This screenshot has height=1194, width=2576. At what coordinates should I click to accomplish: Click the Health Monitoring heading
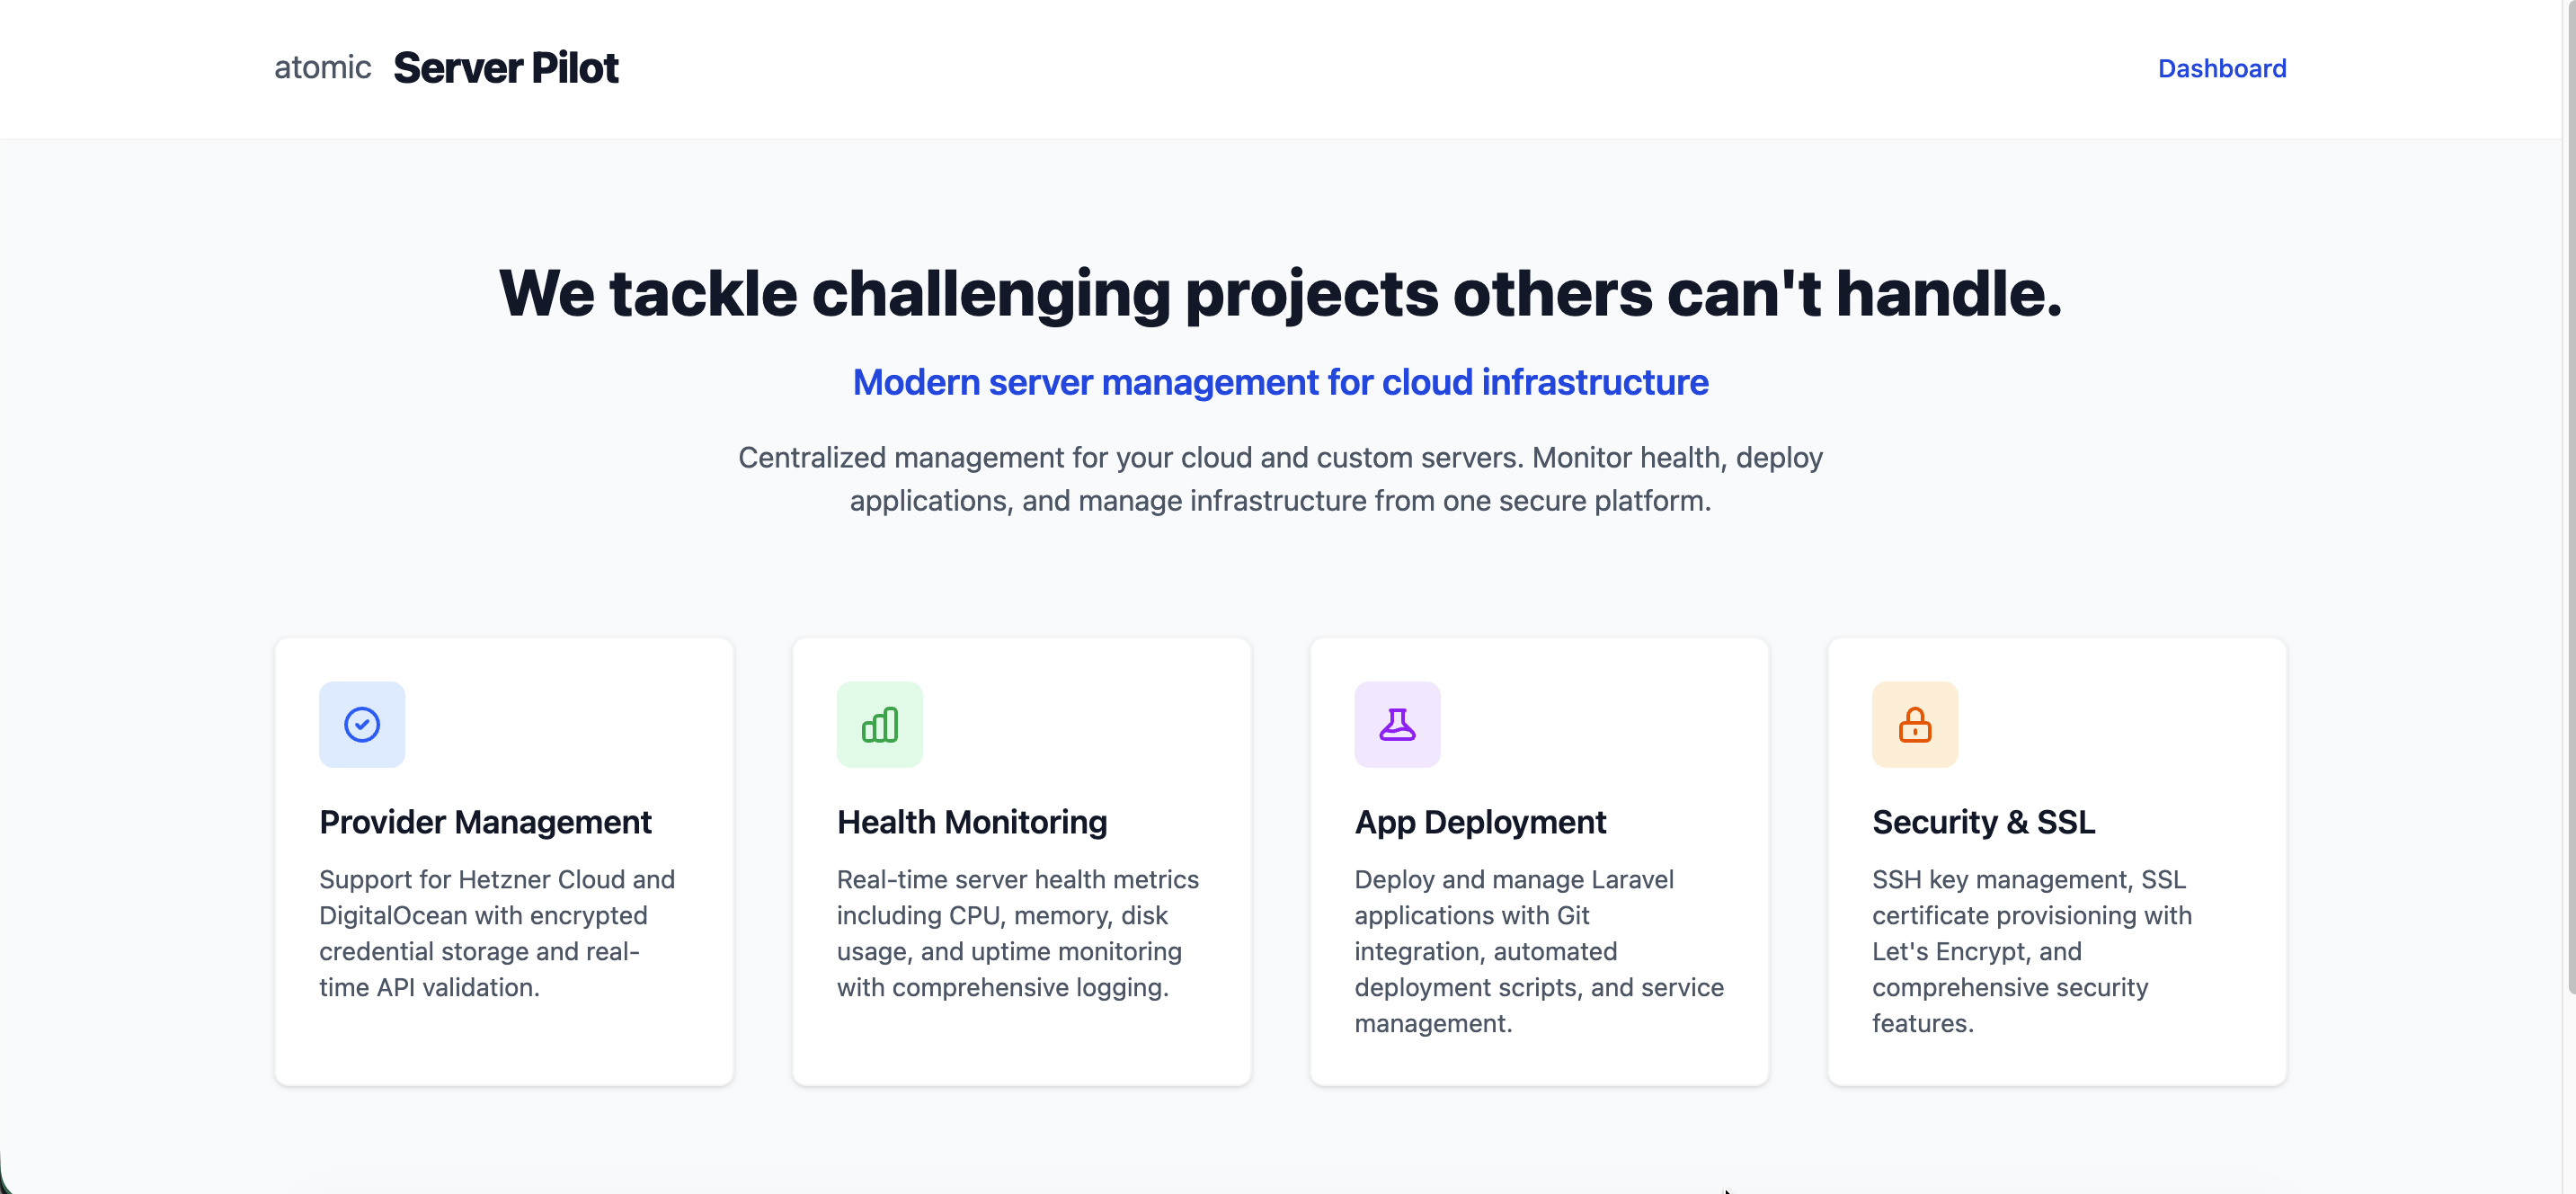(x=972, y=822)
